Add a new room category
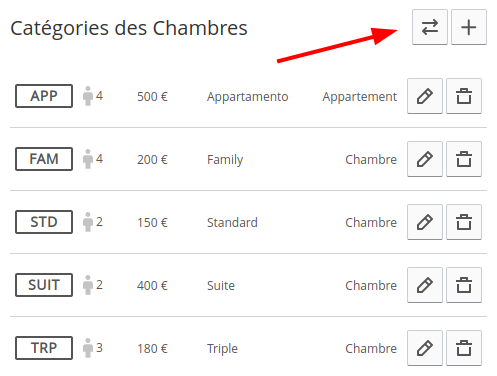This screenshot has width=497, height=376. [469, 27]
